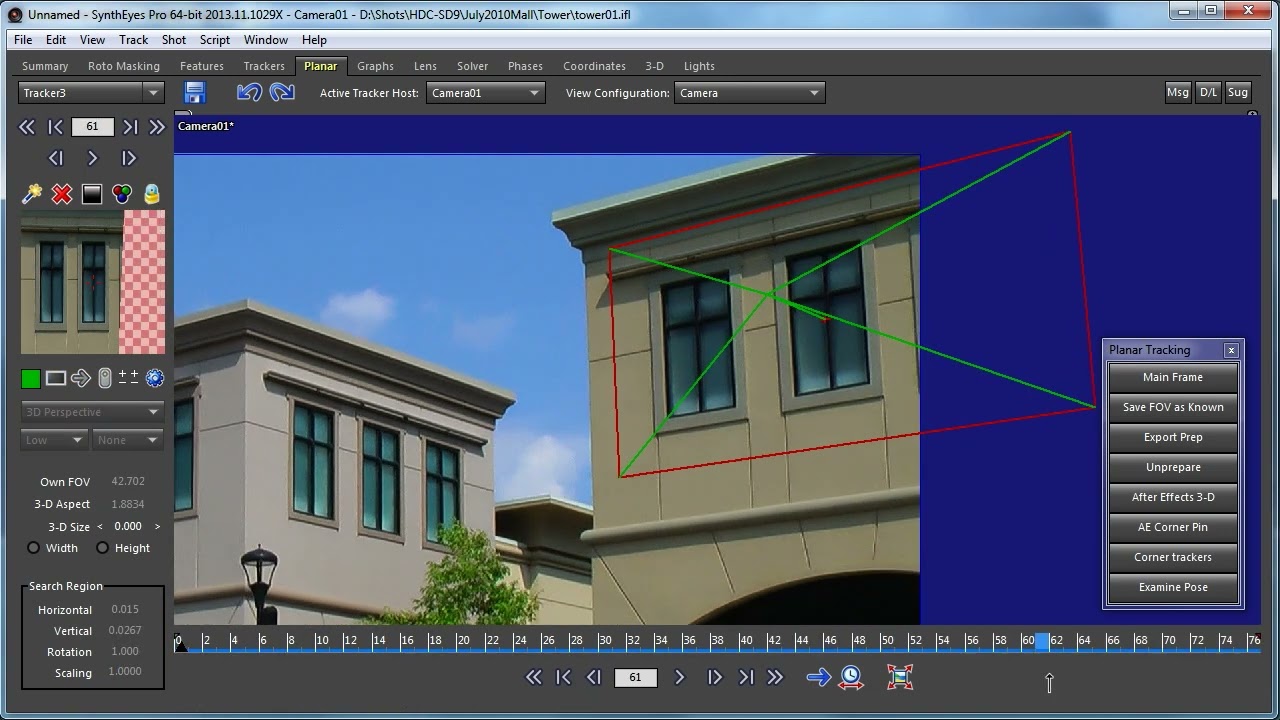Click the tracker preview thumbnail
The image size is (1280, 720).
tap(93, 283)
